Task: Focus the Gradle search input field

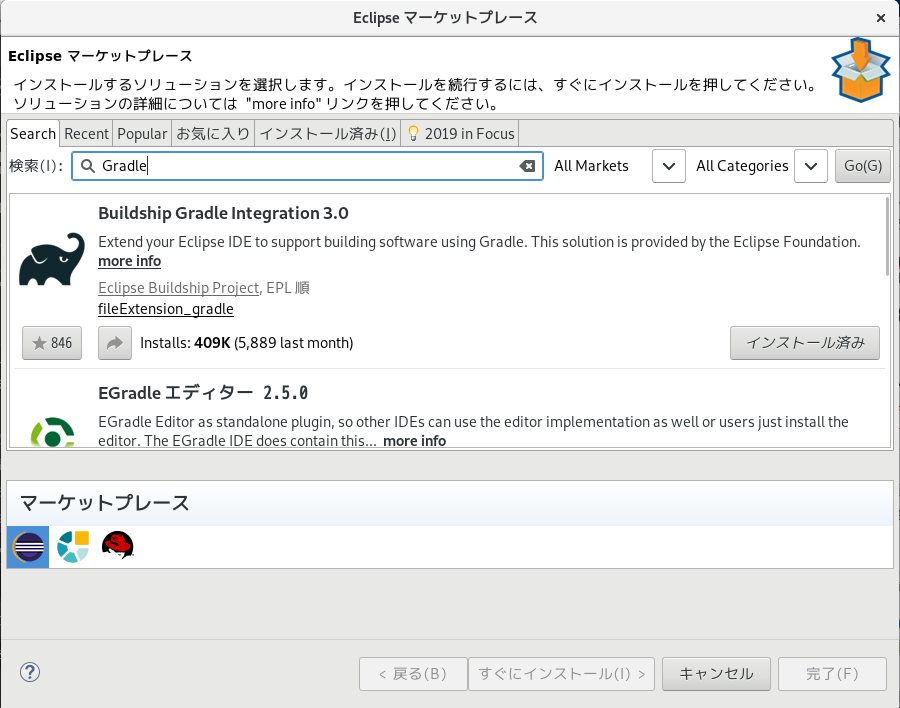Action: [x=307, y=166]
